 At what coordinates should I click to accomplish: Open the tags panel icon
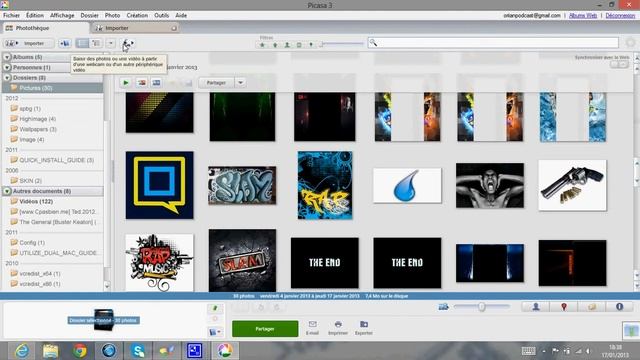tap(592, 307)
